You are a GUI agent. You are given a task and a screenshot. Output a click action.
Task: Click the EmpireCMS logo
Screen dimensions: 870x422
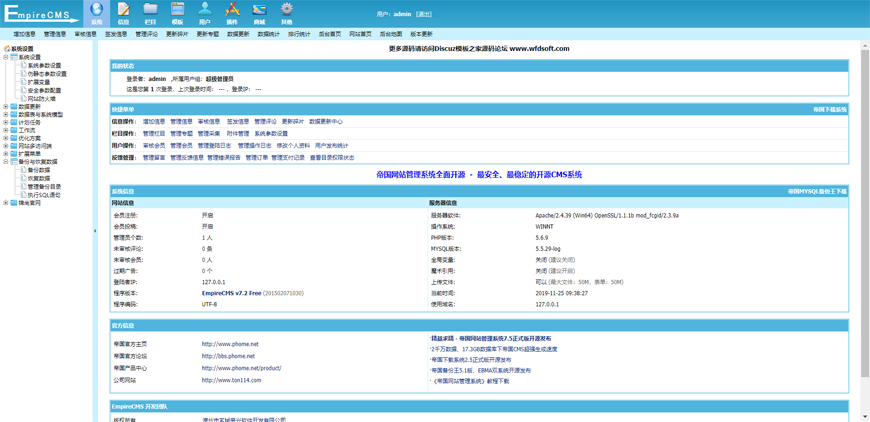tap(42, 14)
